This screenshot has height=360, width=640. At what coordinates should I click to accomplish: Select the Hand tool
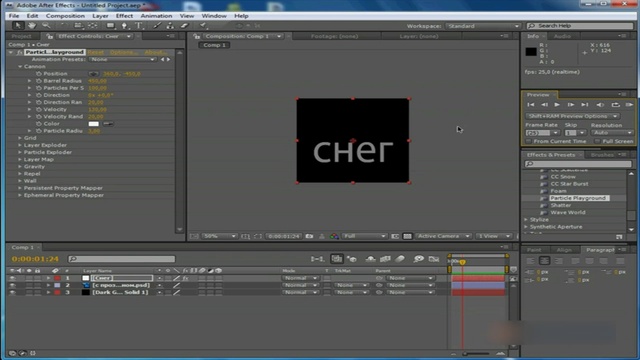pyautogui.click(x=32, y=26)
